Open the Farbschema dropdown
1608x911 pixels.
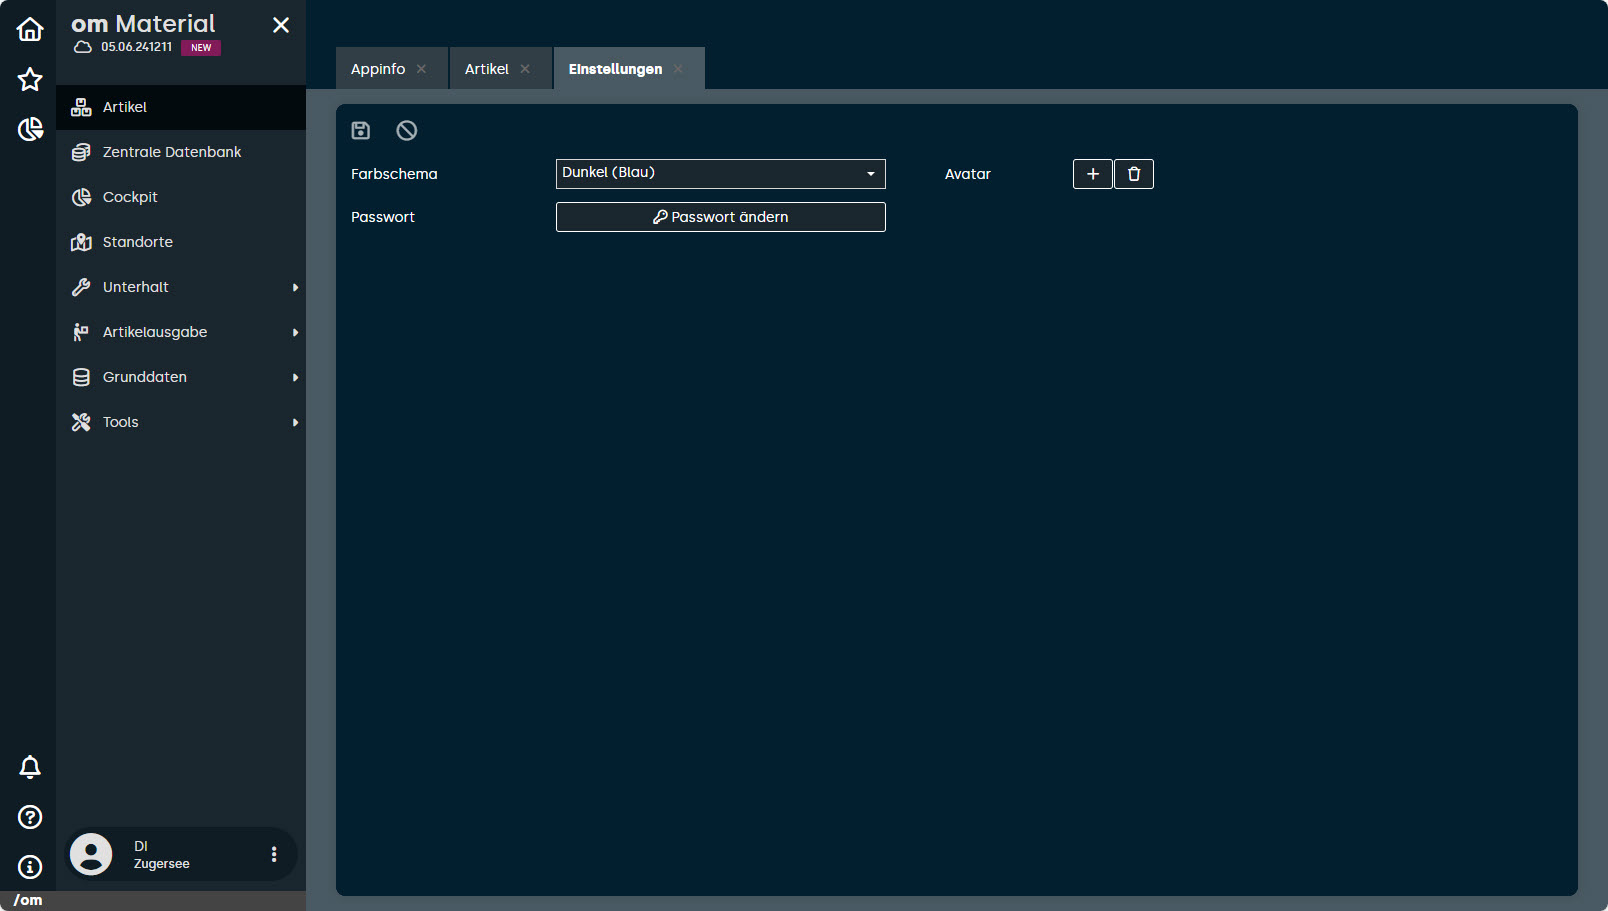tap(720, 174)
